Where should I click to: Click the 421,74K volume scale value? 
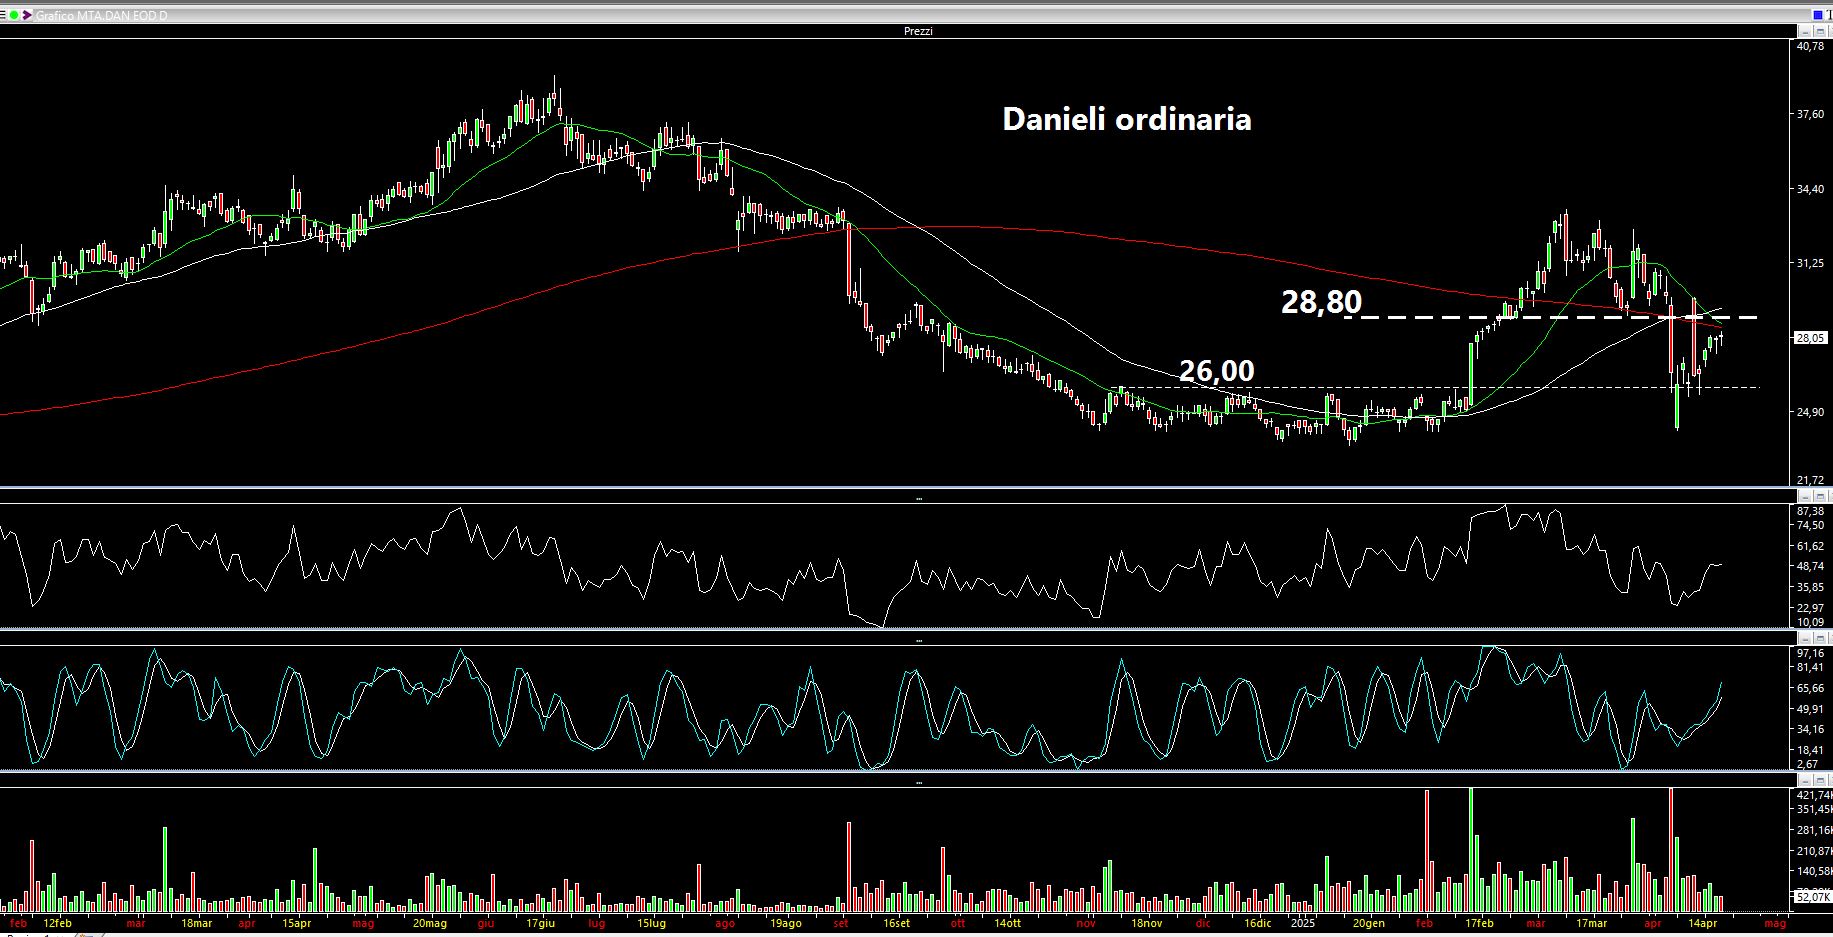tap(1814, 795)
